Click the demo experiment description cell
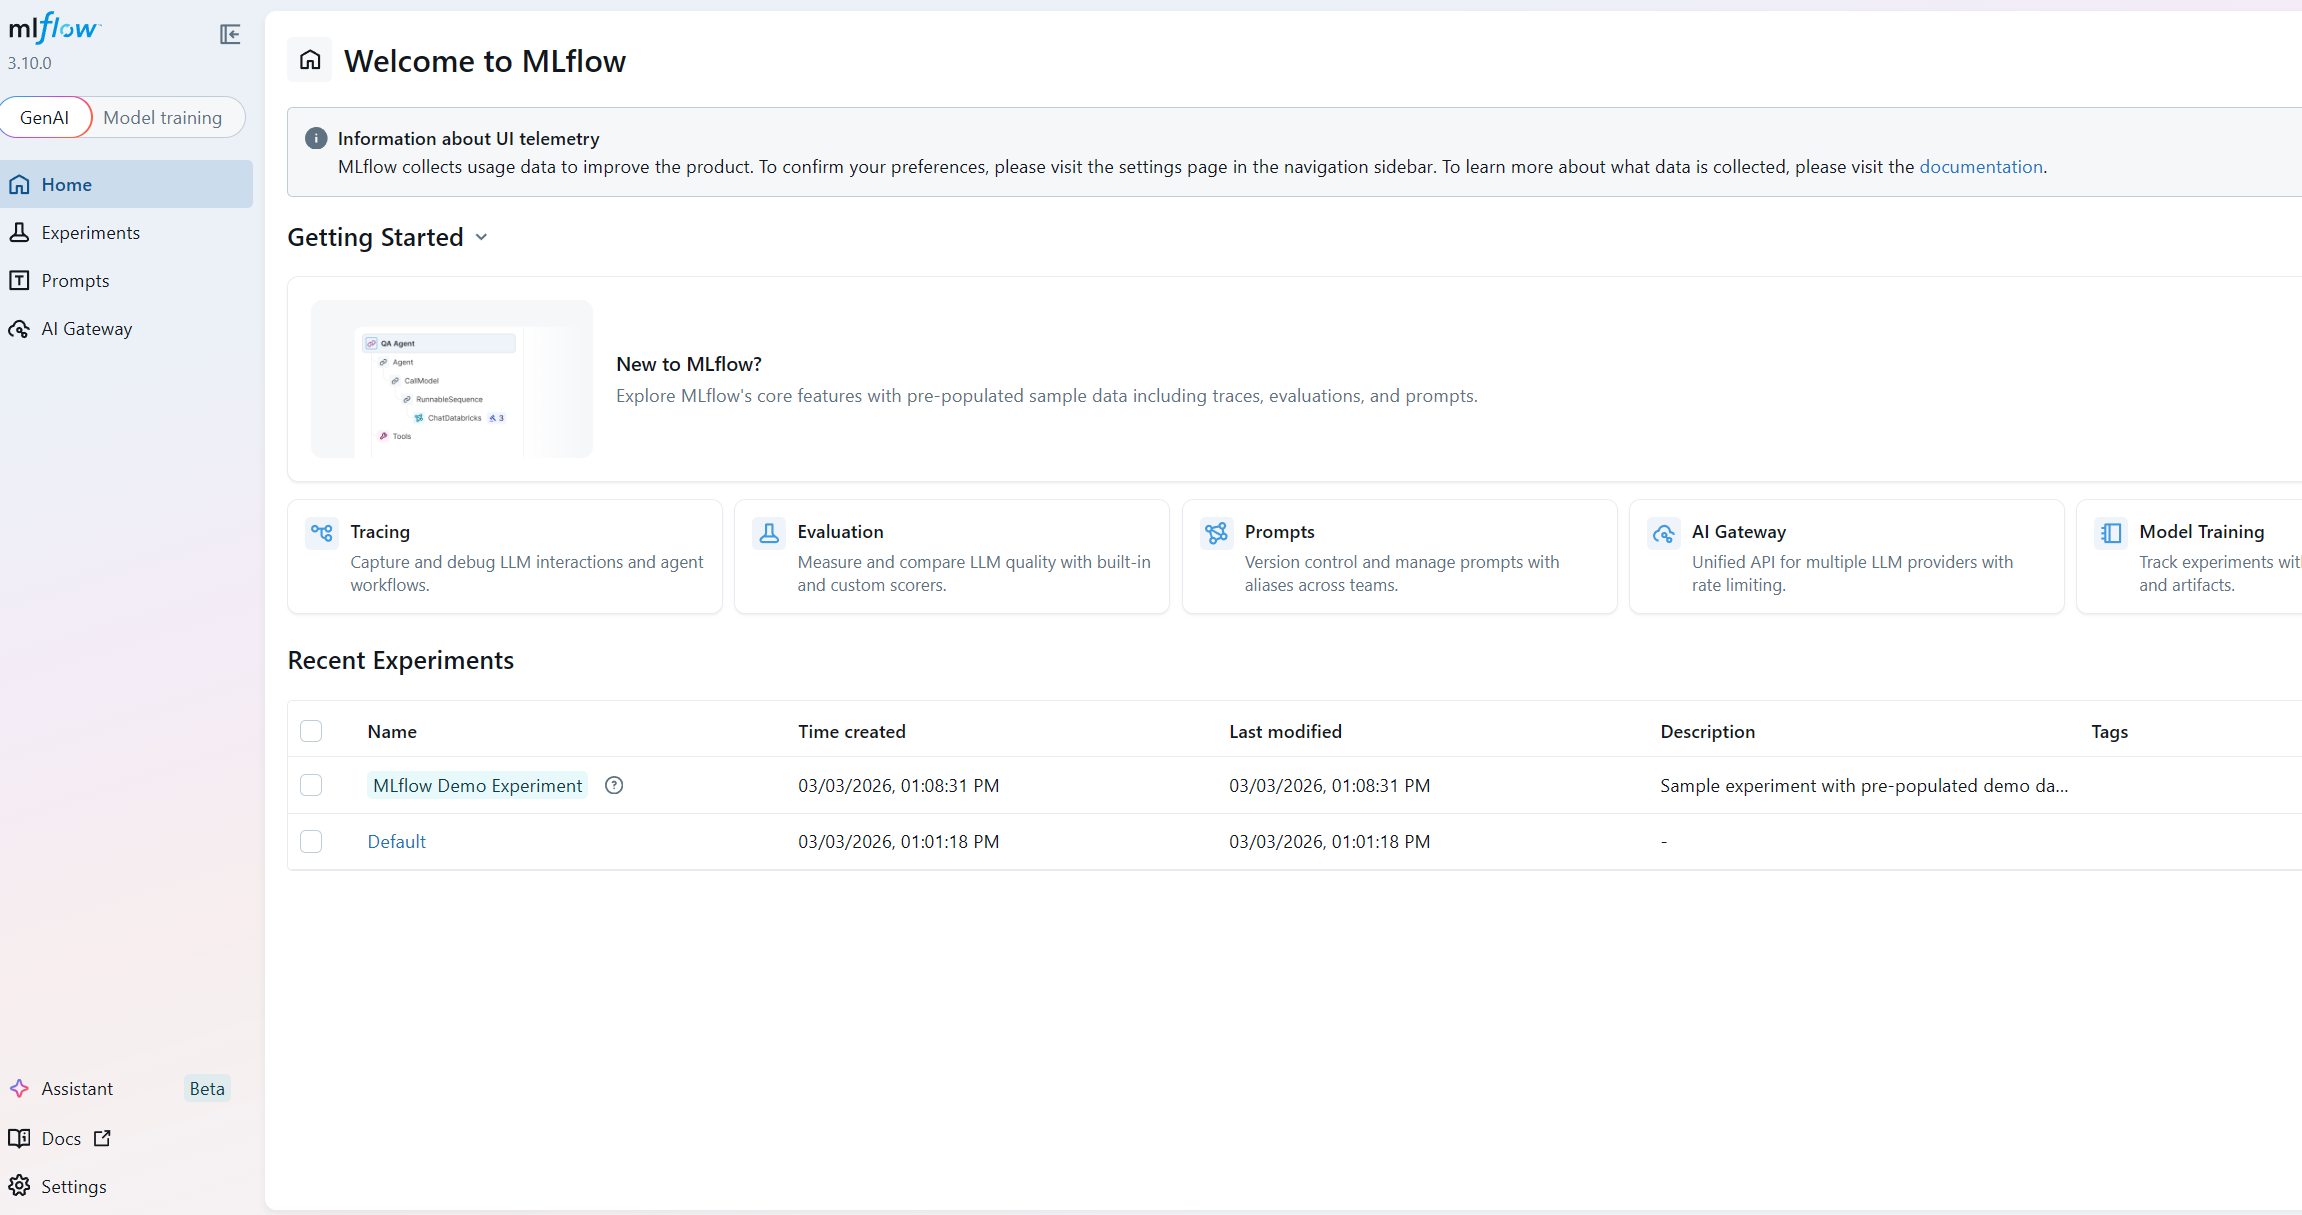The image size is (2302, 1215). pos(1865,786)
